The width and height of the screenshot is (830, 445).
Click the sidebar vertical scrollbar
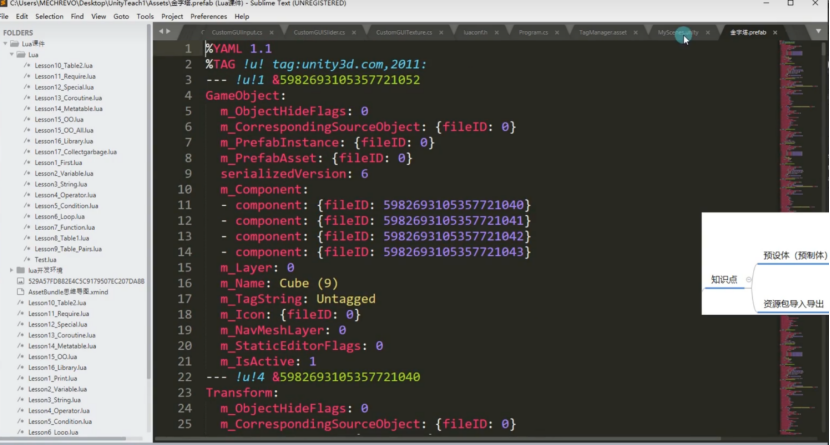tap(149, 201)
